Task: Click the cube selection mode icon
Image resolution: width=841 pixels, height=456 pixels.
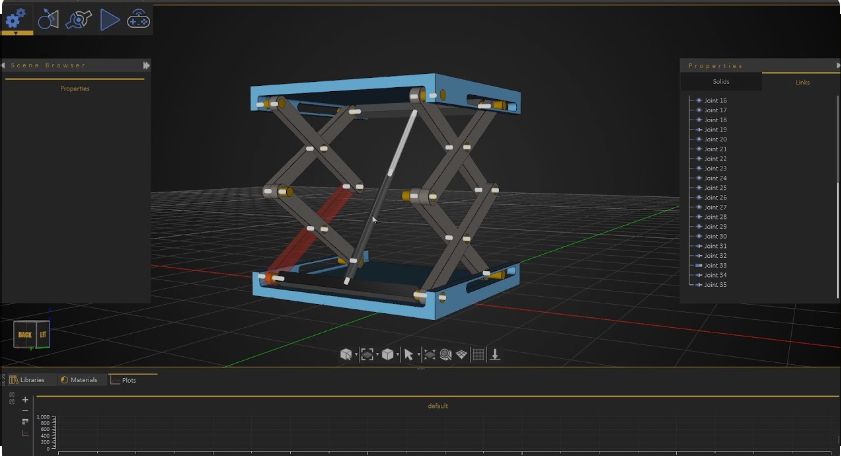Action: tap(346, 354)
